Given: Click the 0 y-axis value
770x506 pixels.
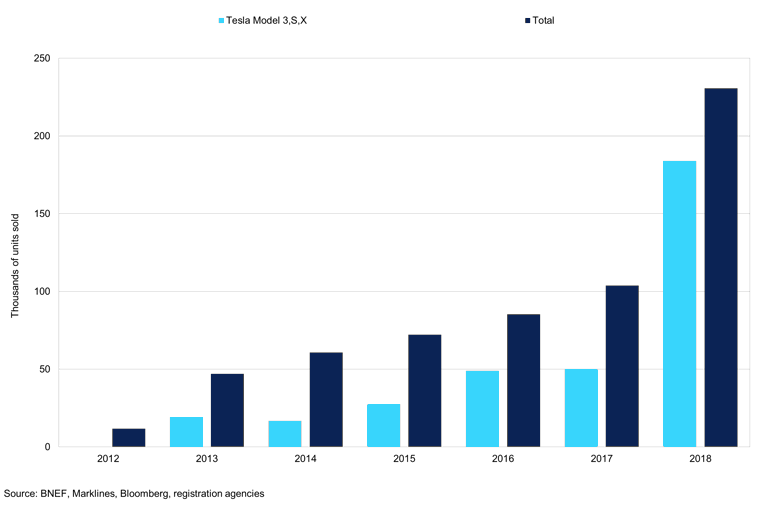Looking at the screenshot, I should click(x=48, y=447).
